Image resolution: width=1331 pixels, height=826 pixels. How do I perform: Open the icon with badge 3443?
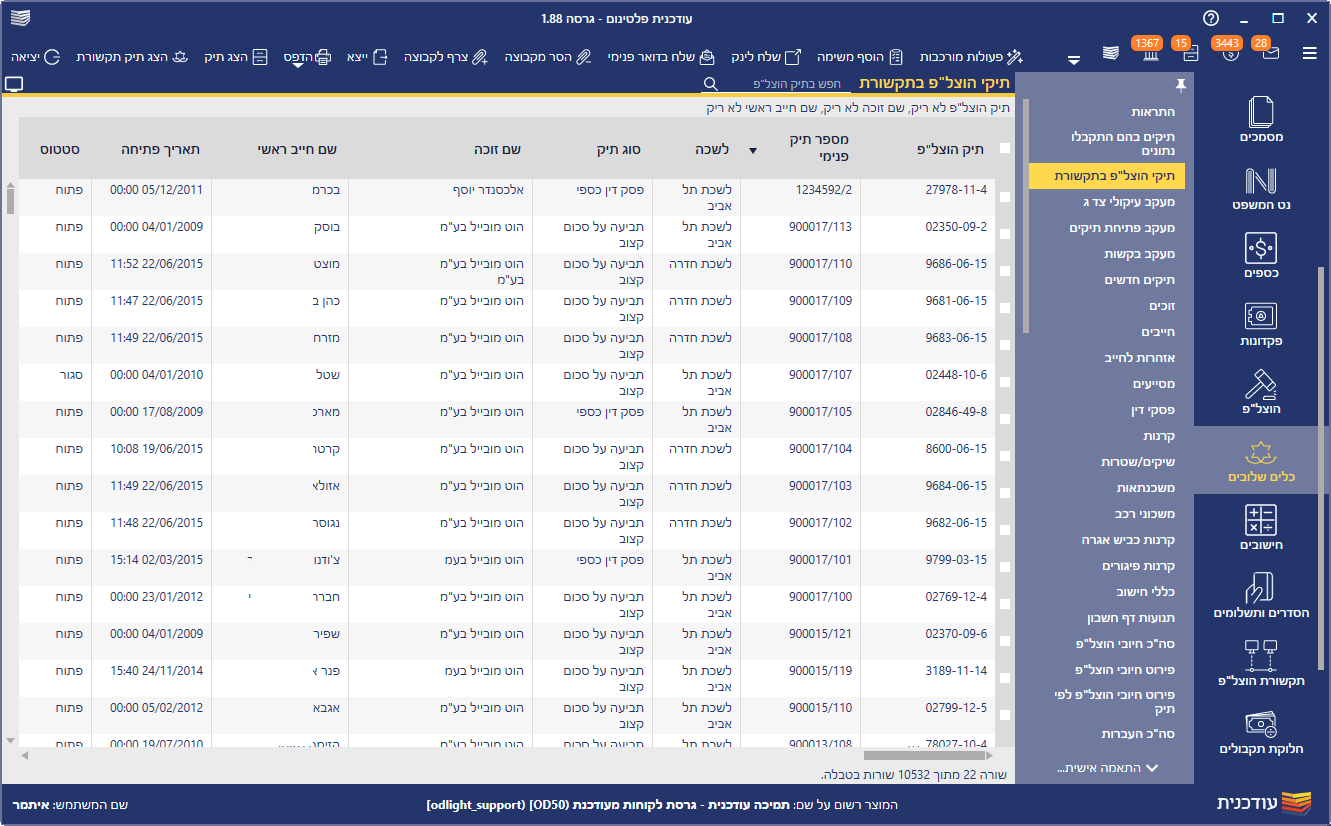pos(1231,54)
